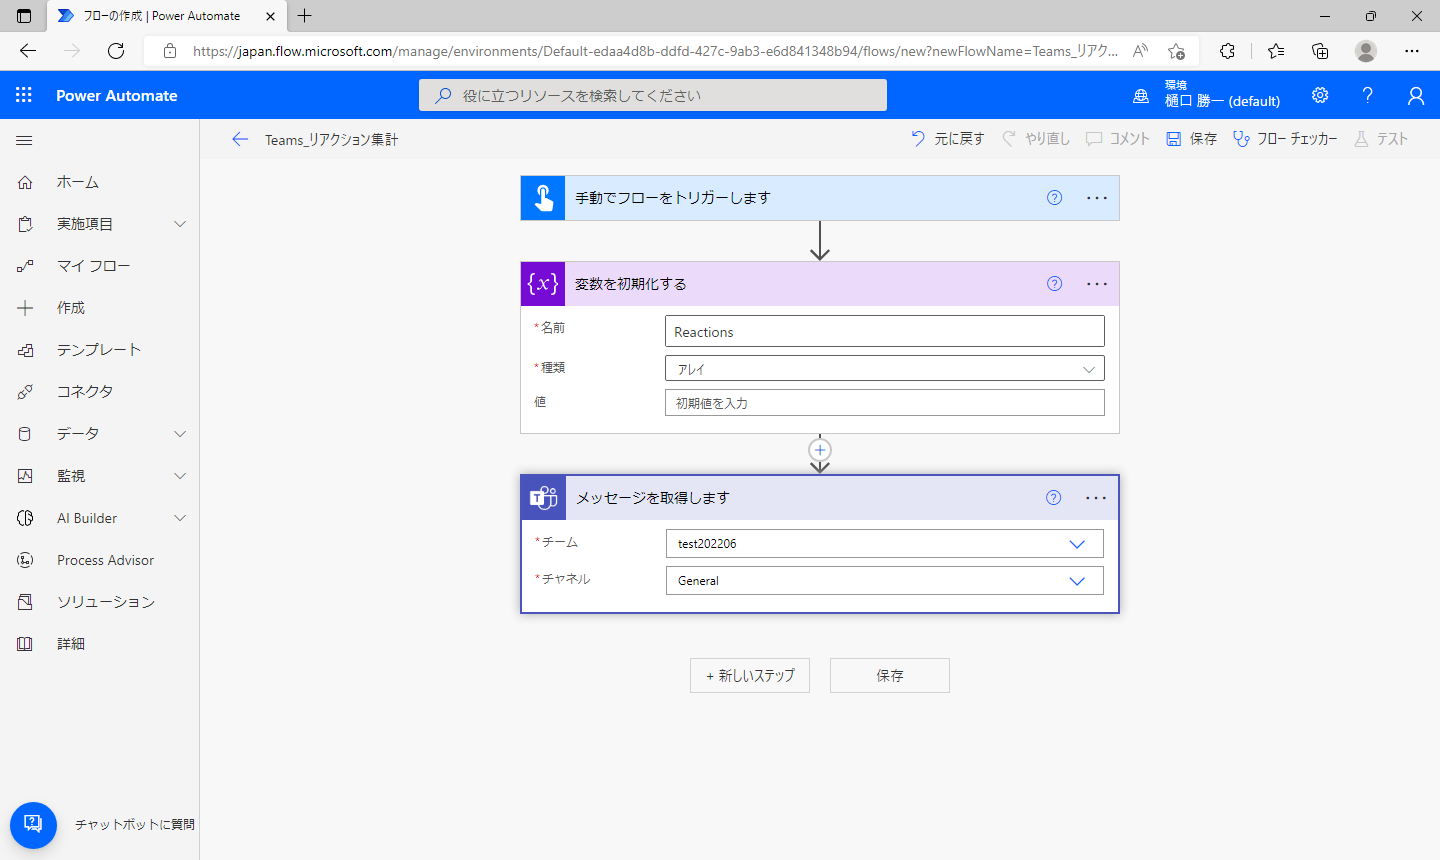Click the 値 initial value field
The height and width of the screenshot is (860, 1440).
point(885,402)
